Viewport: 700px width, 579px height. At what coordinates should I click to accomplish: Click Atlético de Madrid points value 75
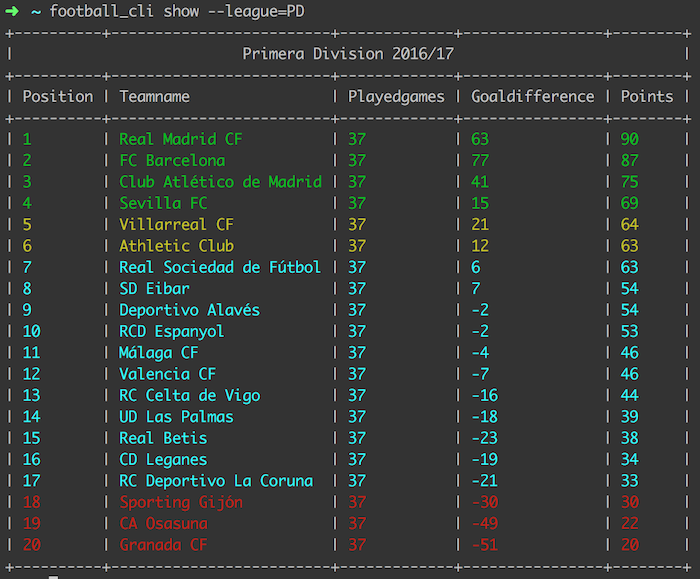point(629,182)
